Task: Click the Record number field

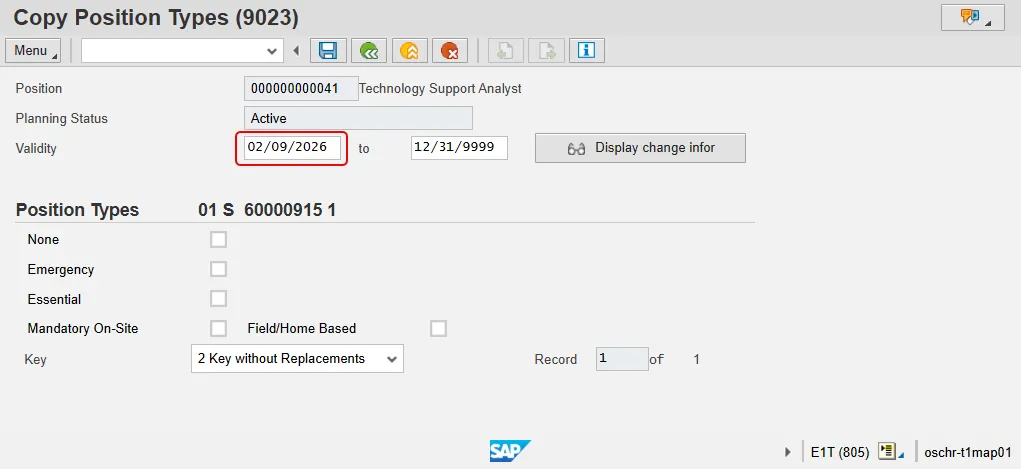Action: tap(622, 359)
